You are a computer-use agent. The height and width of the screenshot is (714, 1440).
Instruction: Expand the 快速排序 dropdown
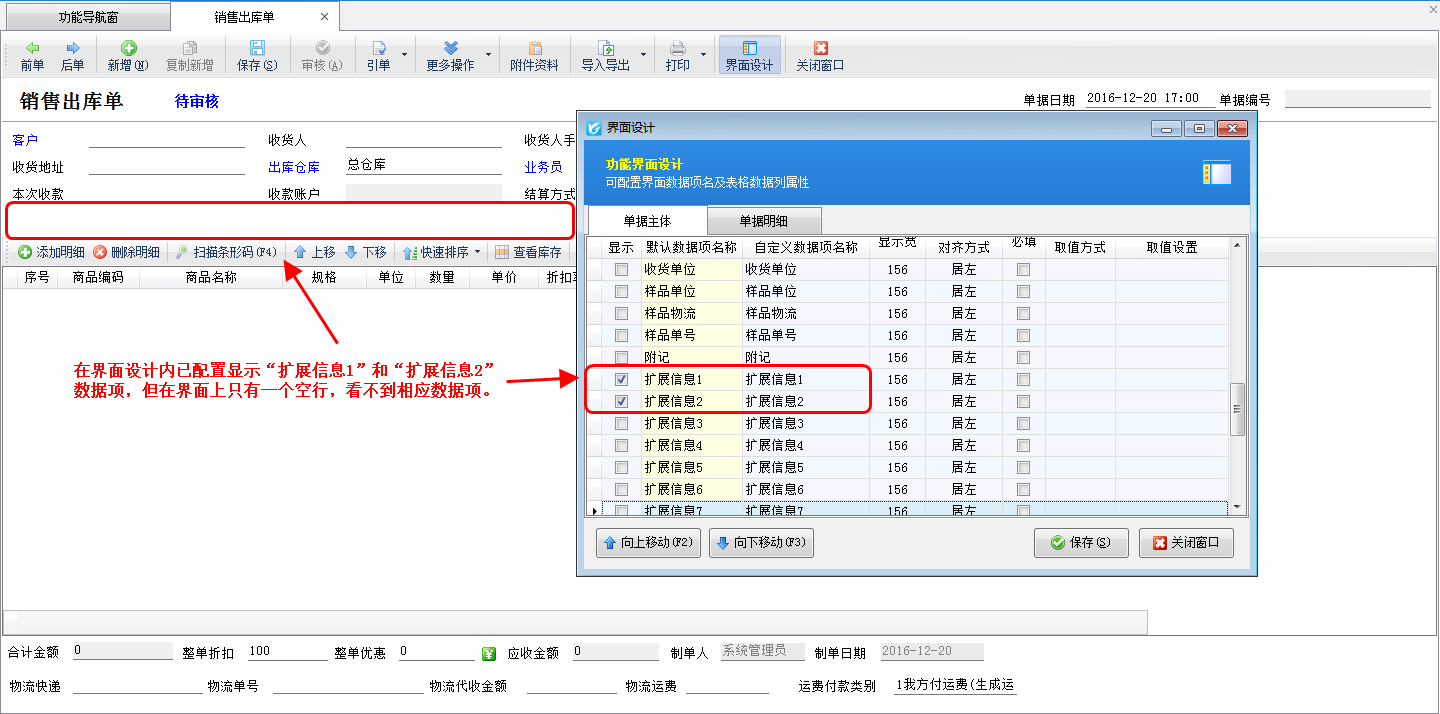tap(477, 252)
